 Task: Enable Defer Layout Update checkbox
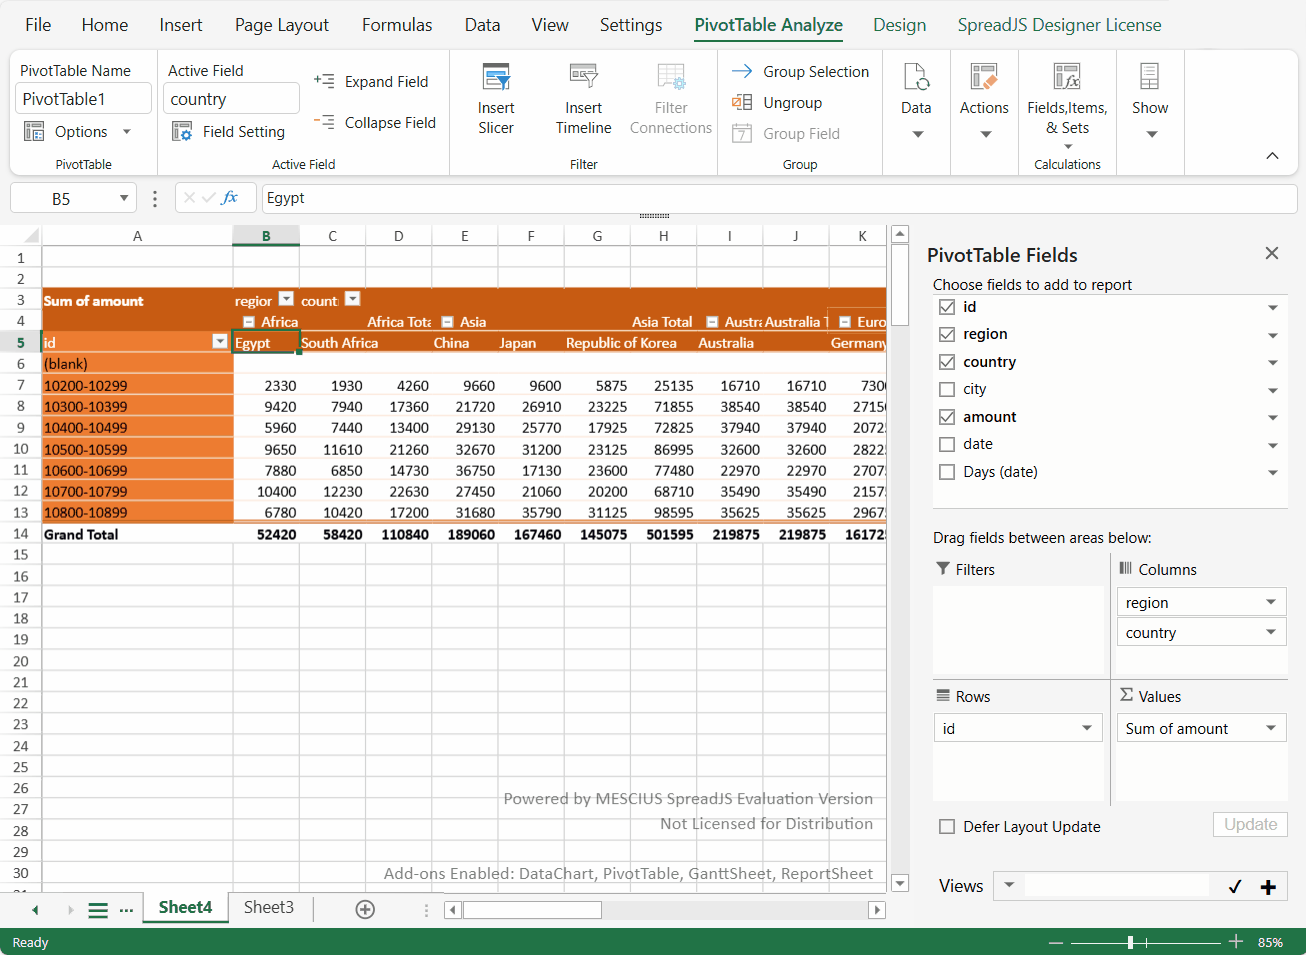(947, 827)
